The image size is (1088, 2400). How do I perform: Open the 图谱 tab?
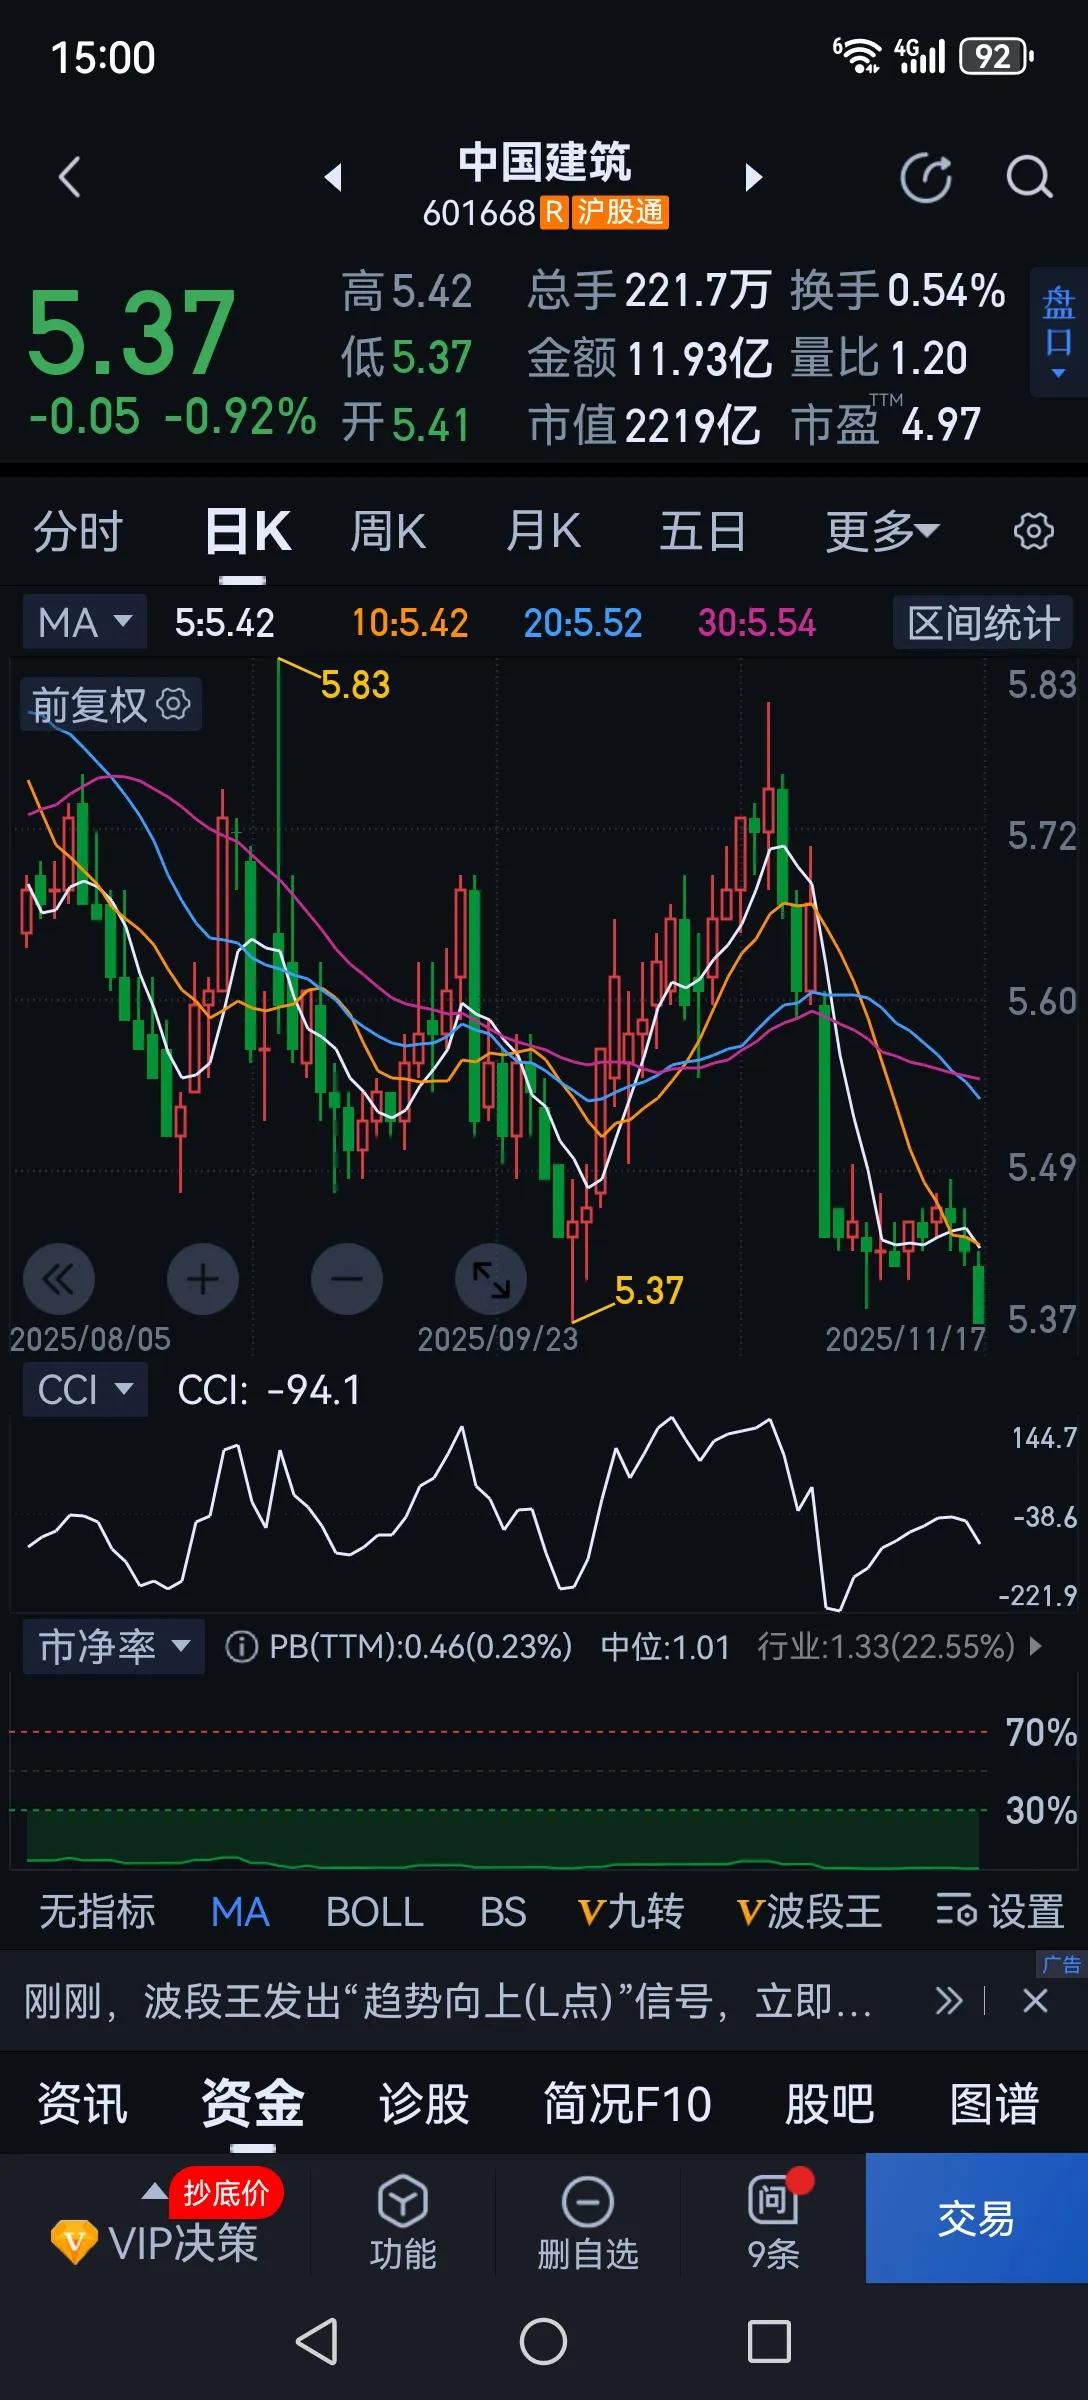click(994, 2104)
